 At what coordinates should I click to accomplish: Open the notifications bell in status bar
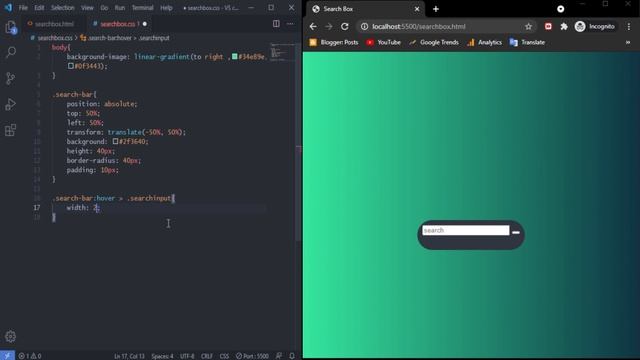coord(292,356)
